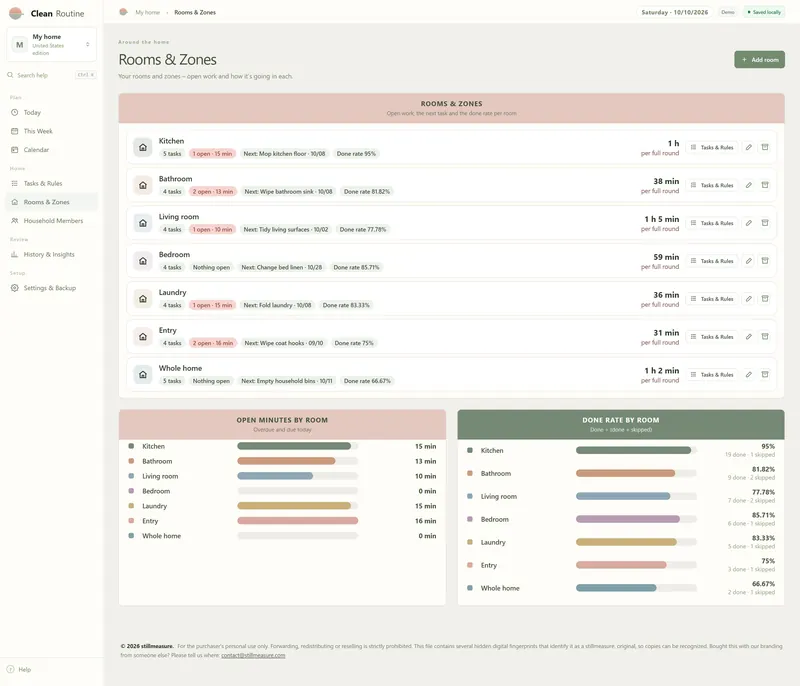Navigate to Tasks & Rules in sidebar
The image size is (800, 686).
[52, 183]
